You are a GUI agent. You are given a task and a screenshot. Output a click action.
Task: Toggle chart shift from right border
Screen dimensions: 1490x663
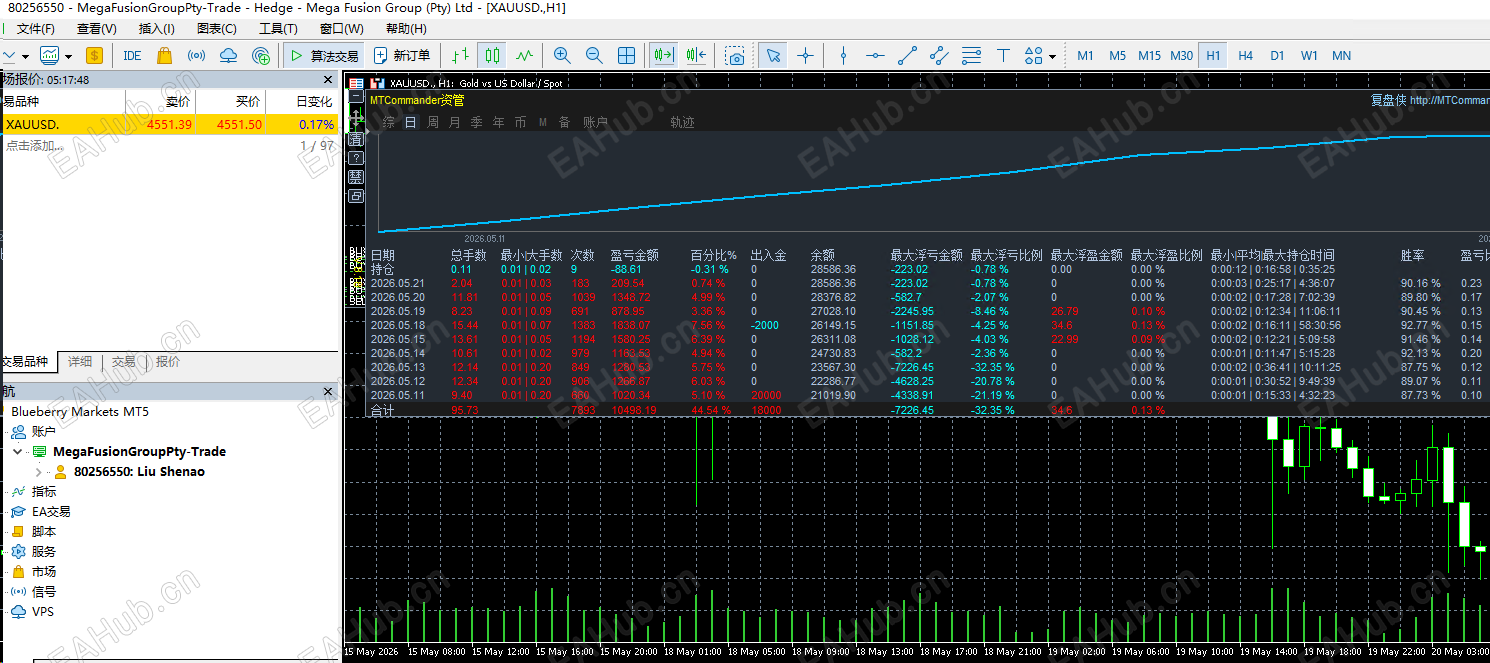697,56
